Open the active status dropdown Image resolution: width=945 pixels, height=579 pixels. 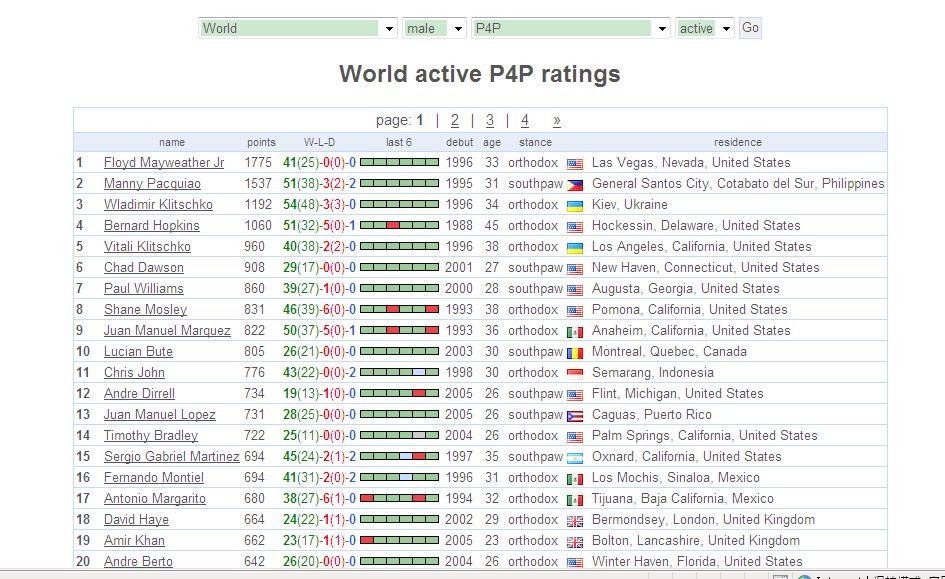[x=705, y=28]
